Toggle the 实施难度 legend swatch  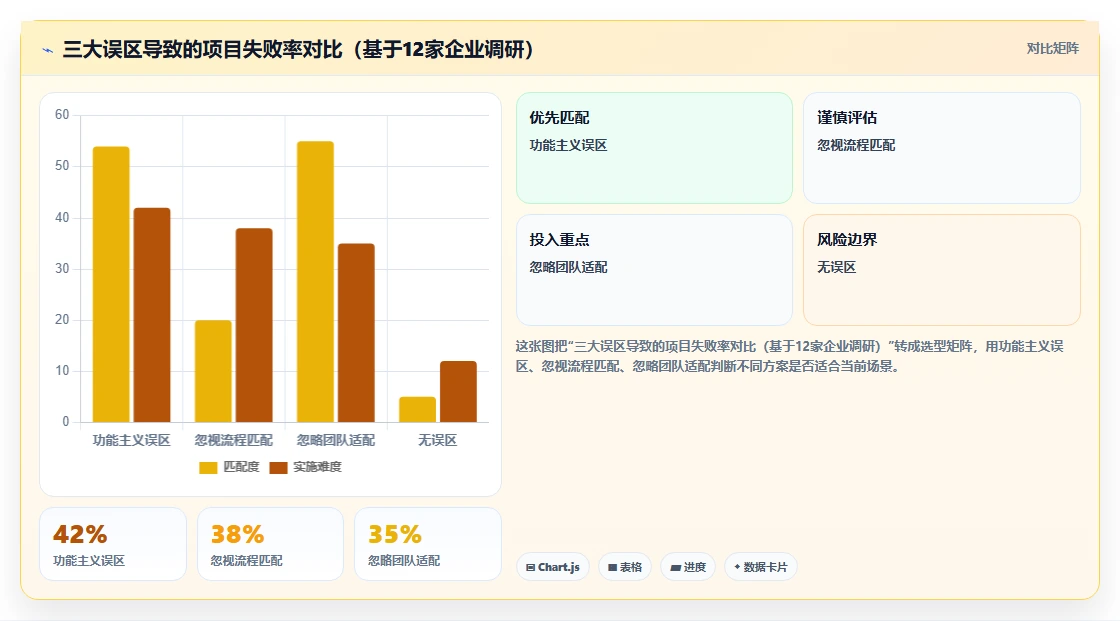click(x=278, y=467)
